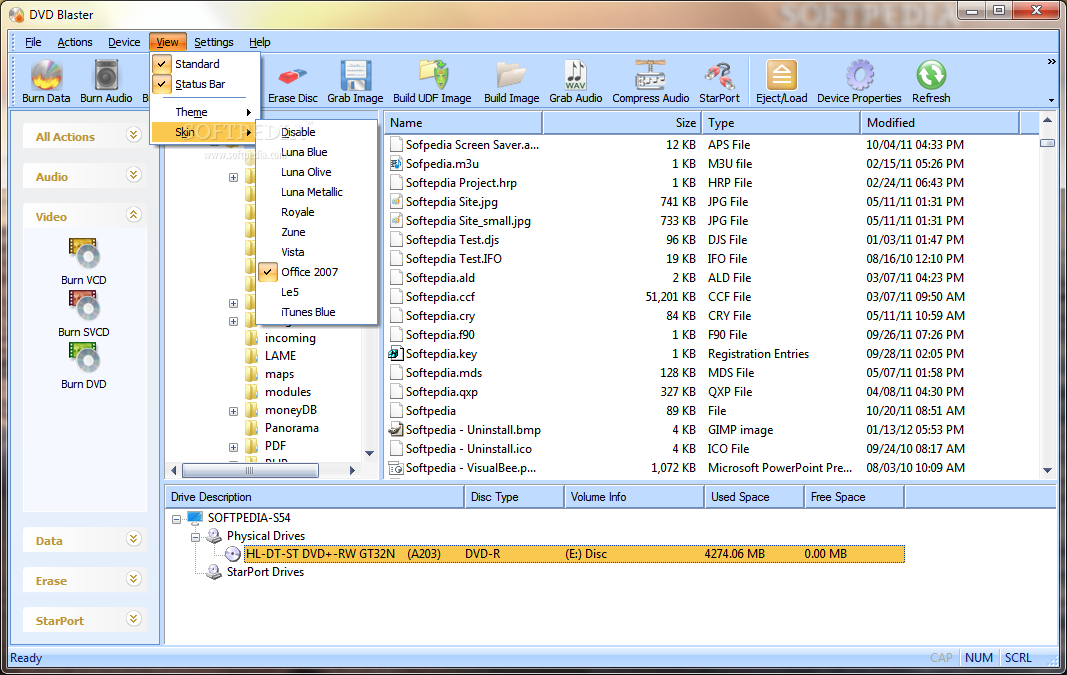This screenshot has width=1067, height=675.
Task: Click the Physical Drives icon
Action: [x=214, y=536]
